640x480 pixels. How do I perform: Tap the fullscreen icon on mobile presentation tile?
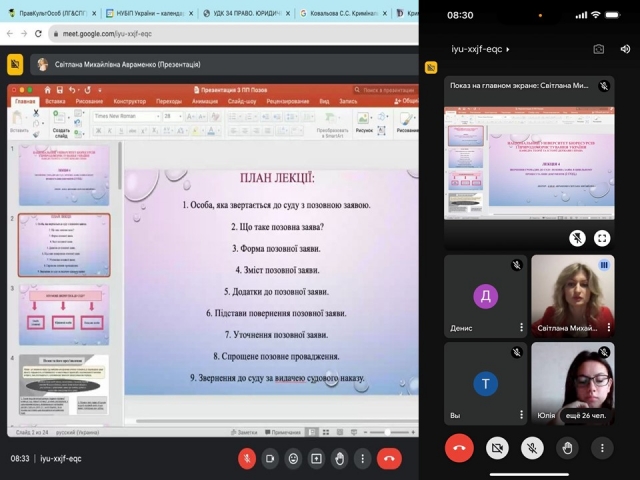pyautogui.click(x=602, y=238)
